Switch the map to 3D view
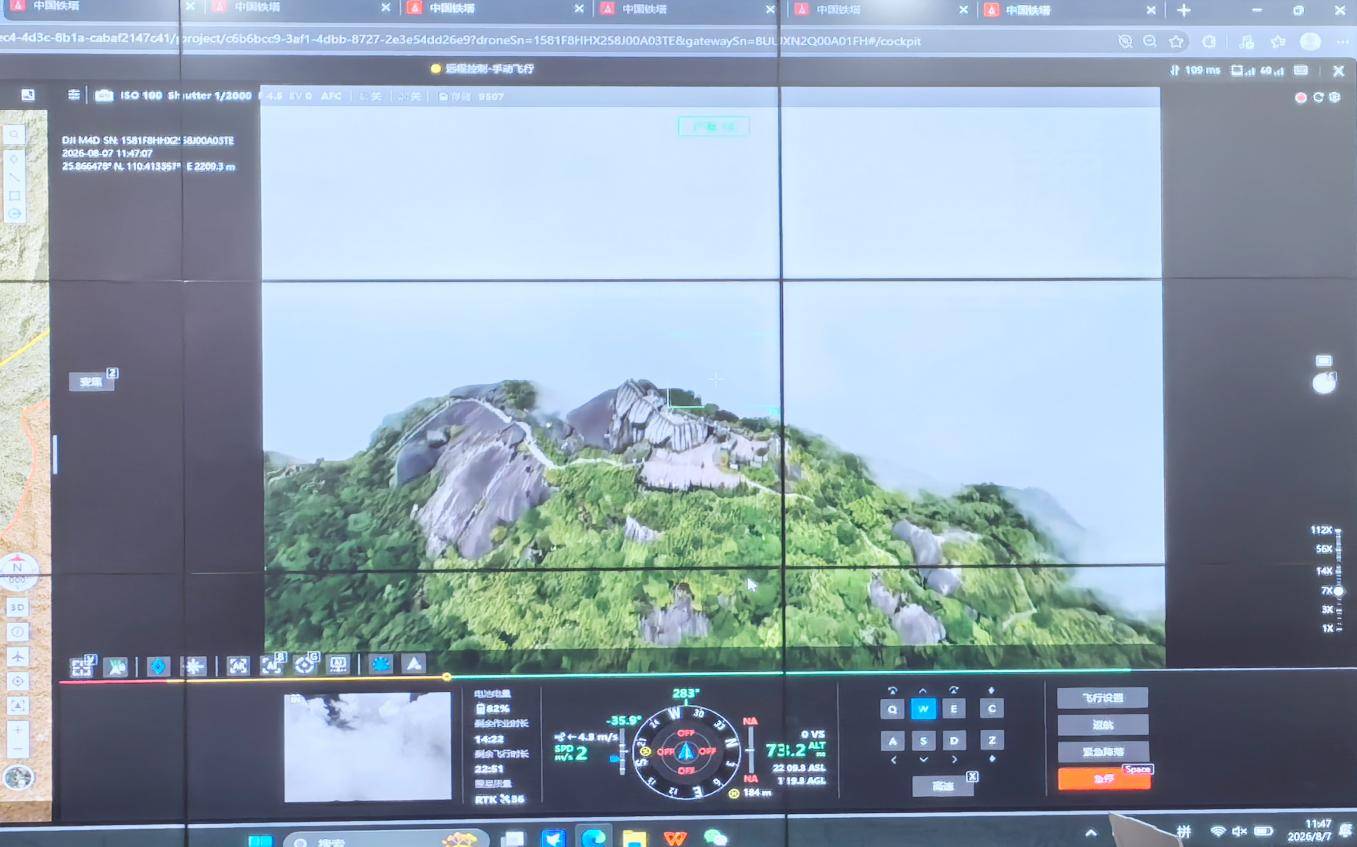 tap(17, 607)
